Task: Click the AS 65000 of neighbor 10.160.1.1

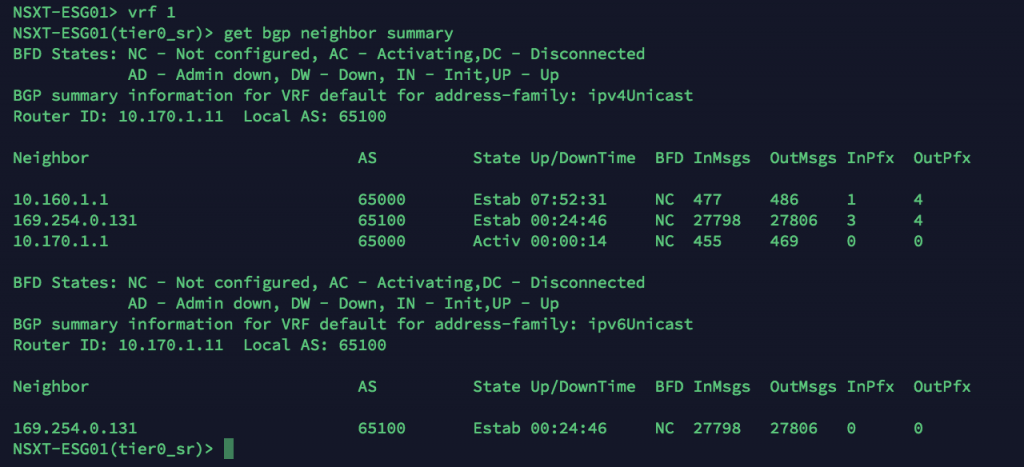Action: [x=381, y=199]
